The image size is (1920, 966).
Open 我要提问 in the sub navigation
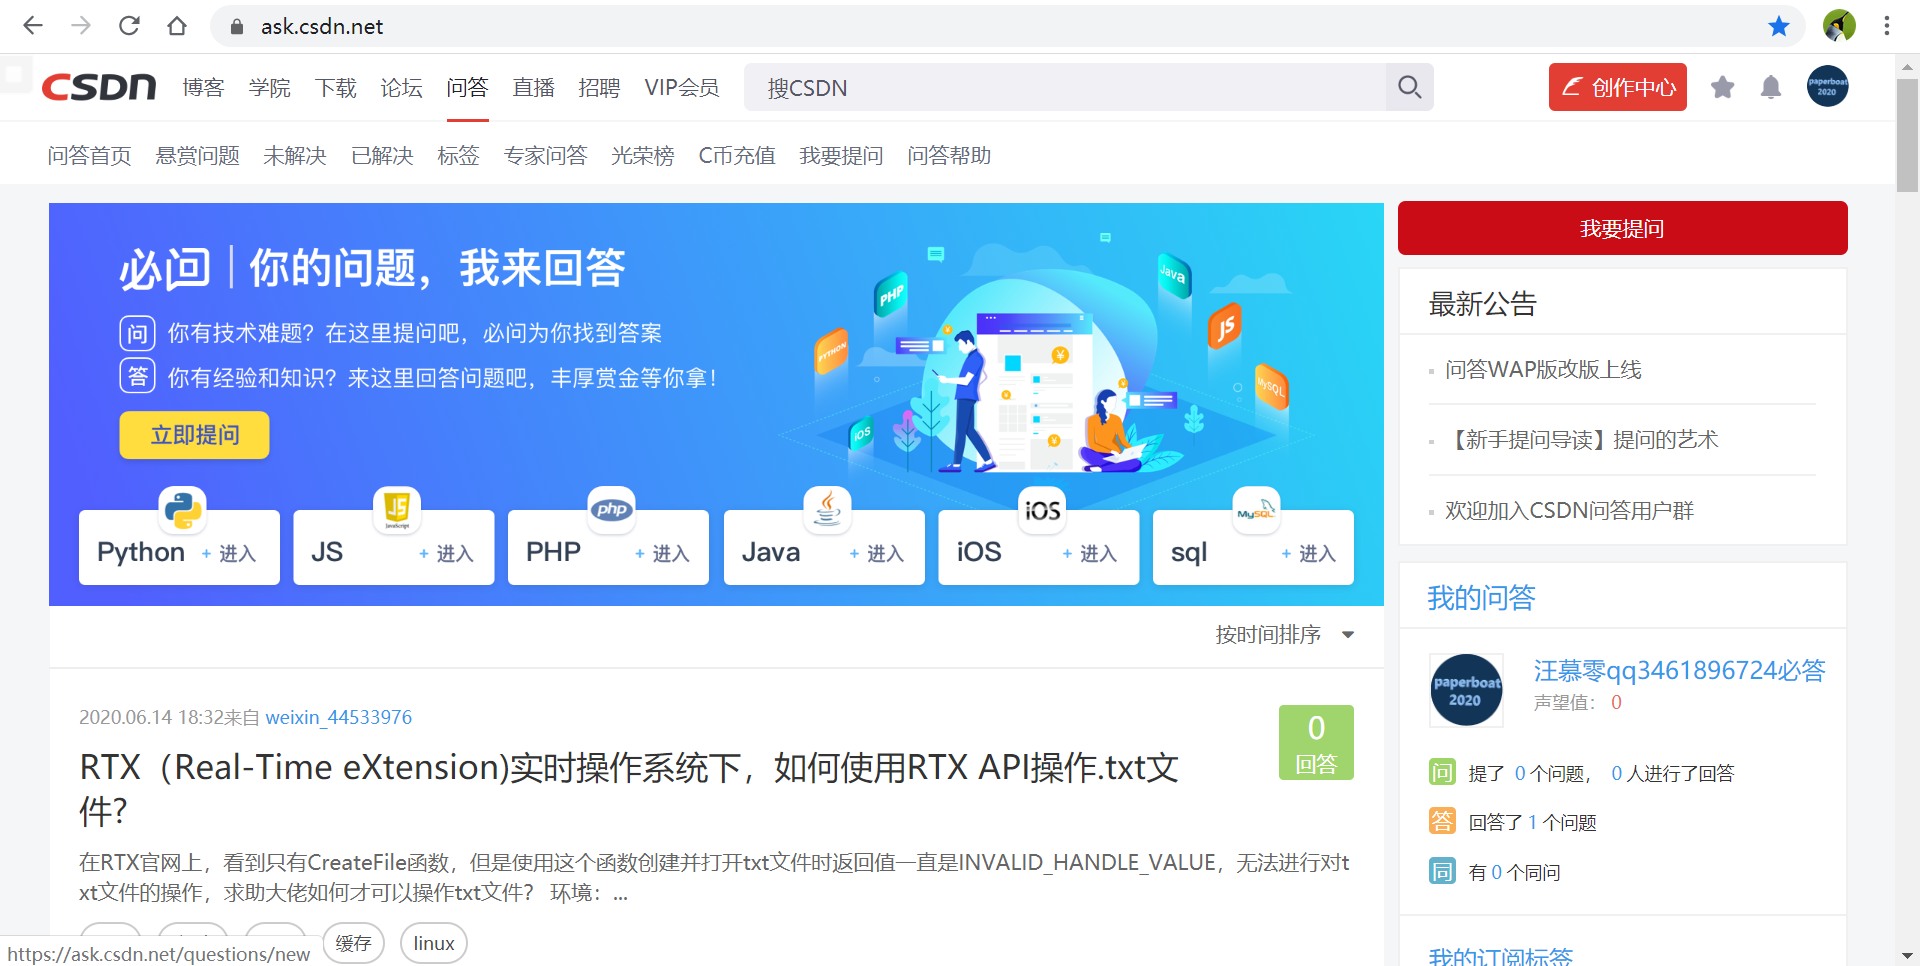point(841,156)
